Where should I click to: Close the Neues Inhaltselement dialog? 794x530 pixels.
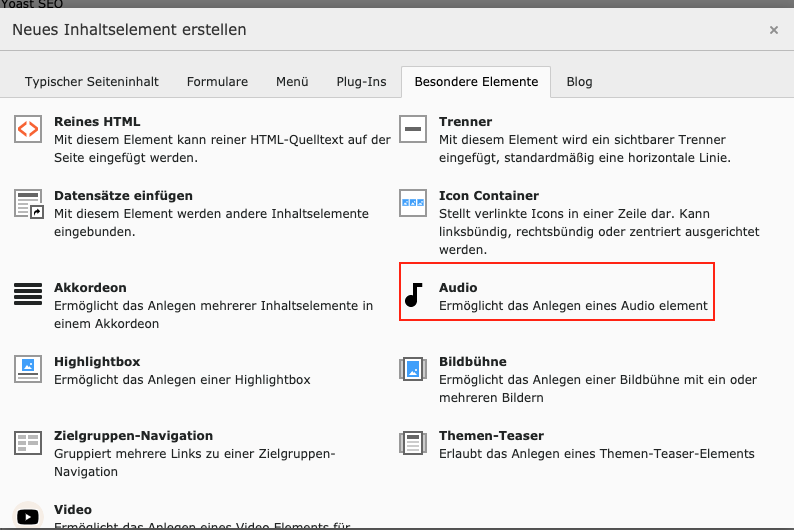[773, 30]
